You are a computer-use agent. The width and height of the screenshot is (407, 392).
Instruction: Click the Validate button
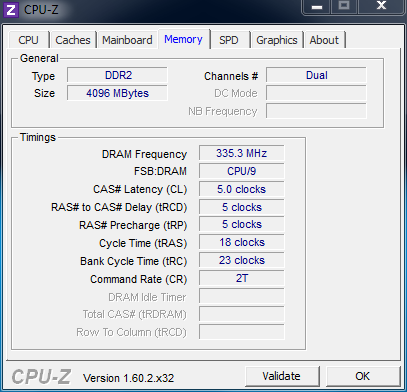282,376
